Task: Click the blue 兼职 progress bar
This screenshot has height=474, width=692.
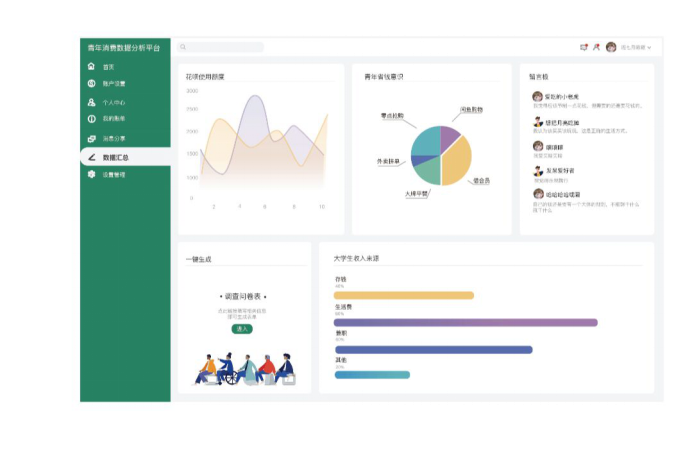Action: (434, 350)
